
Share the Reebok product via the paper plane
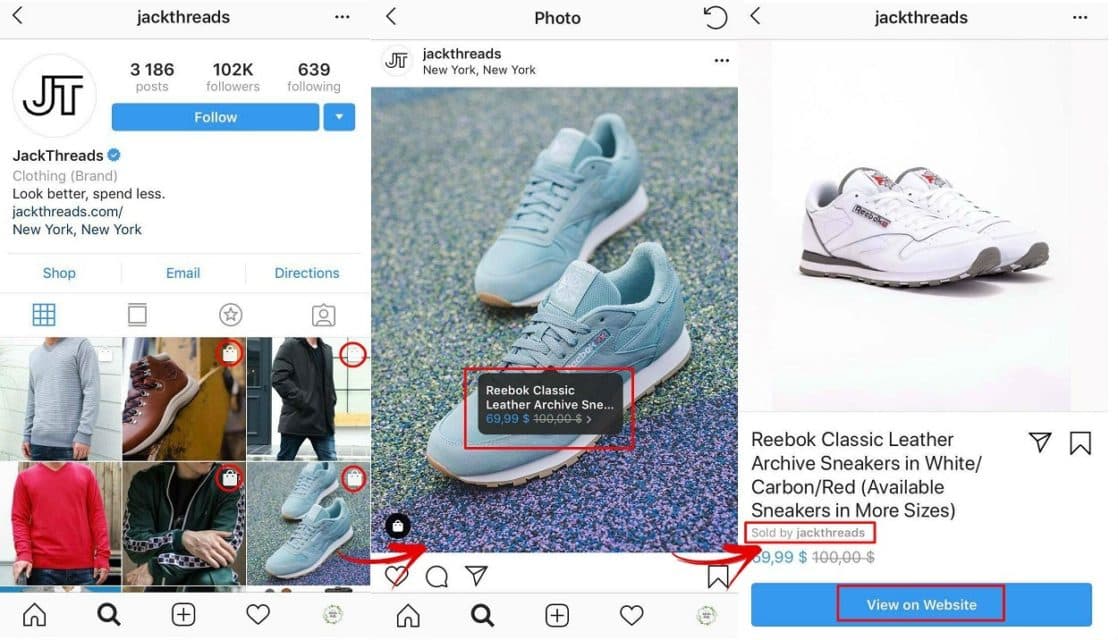click(1040, 443)
